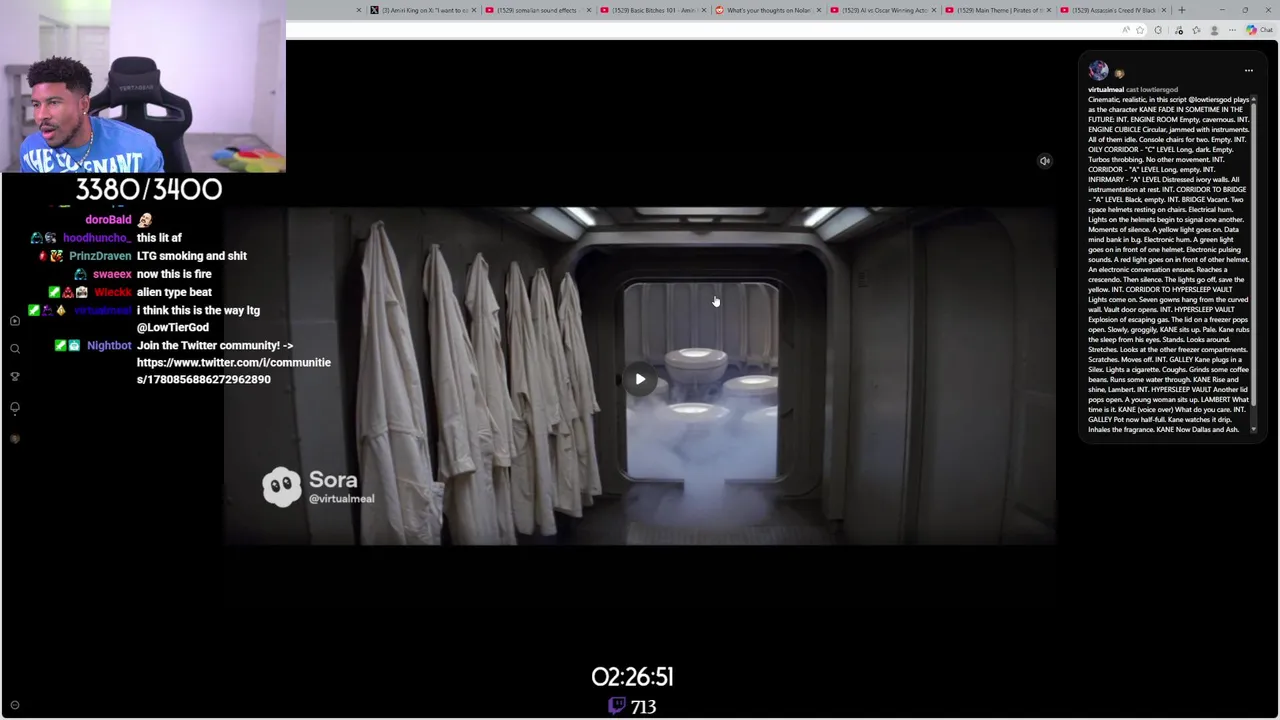Switch to the Main Theme Pirates tab
The height and width of the screenshot is (720, 1280).
(x=998, y=10)
